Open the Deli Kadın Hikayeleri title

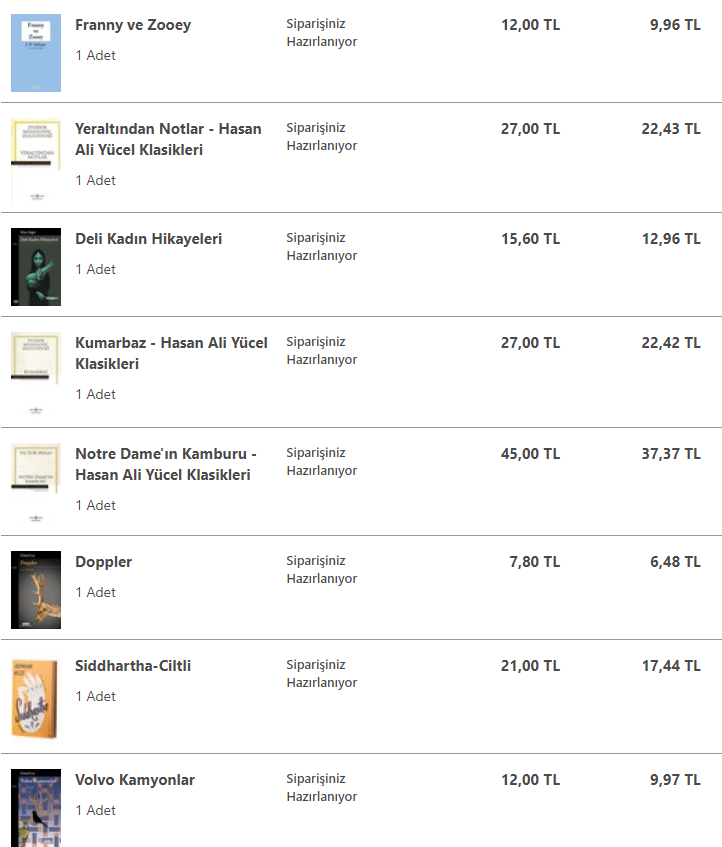click(x=149, y=239)
